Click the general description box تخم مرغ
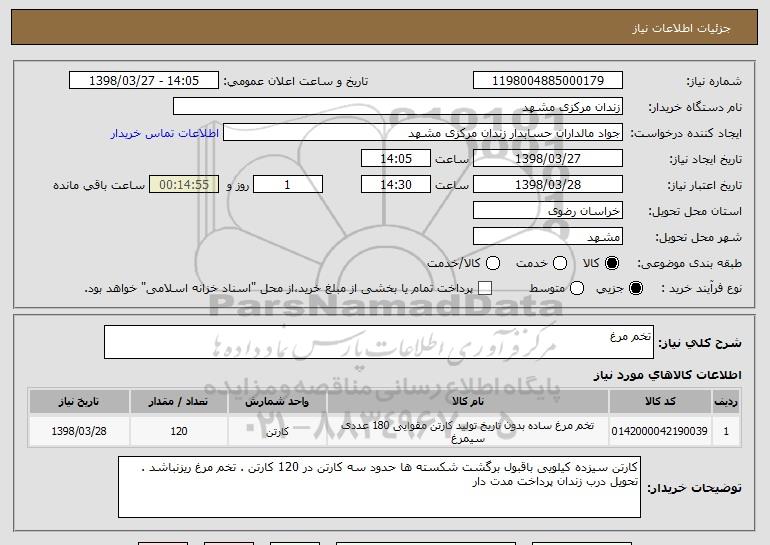Viewport: 770px width, 545px height. [x=379, y=342]
